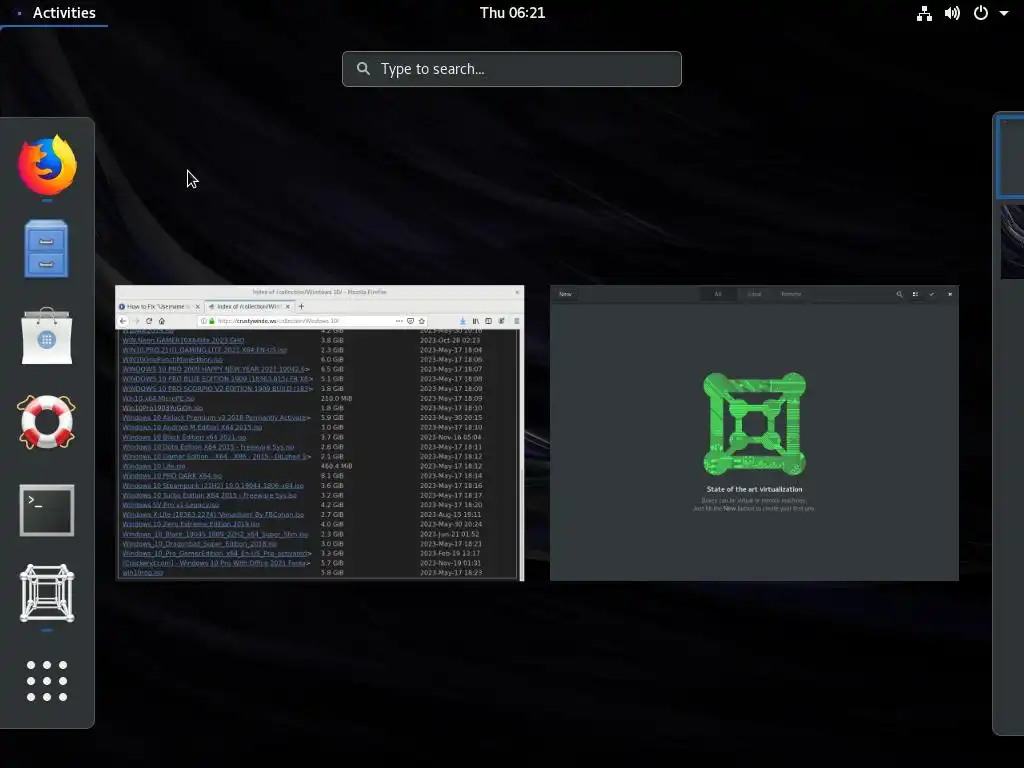Viewport: 1024px width, 768px height.
Task: Open the Software shopping-bag app in the dock
Action: tap(46, 336)
